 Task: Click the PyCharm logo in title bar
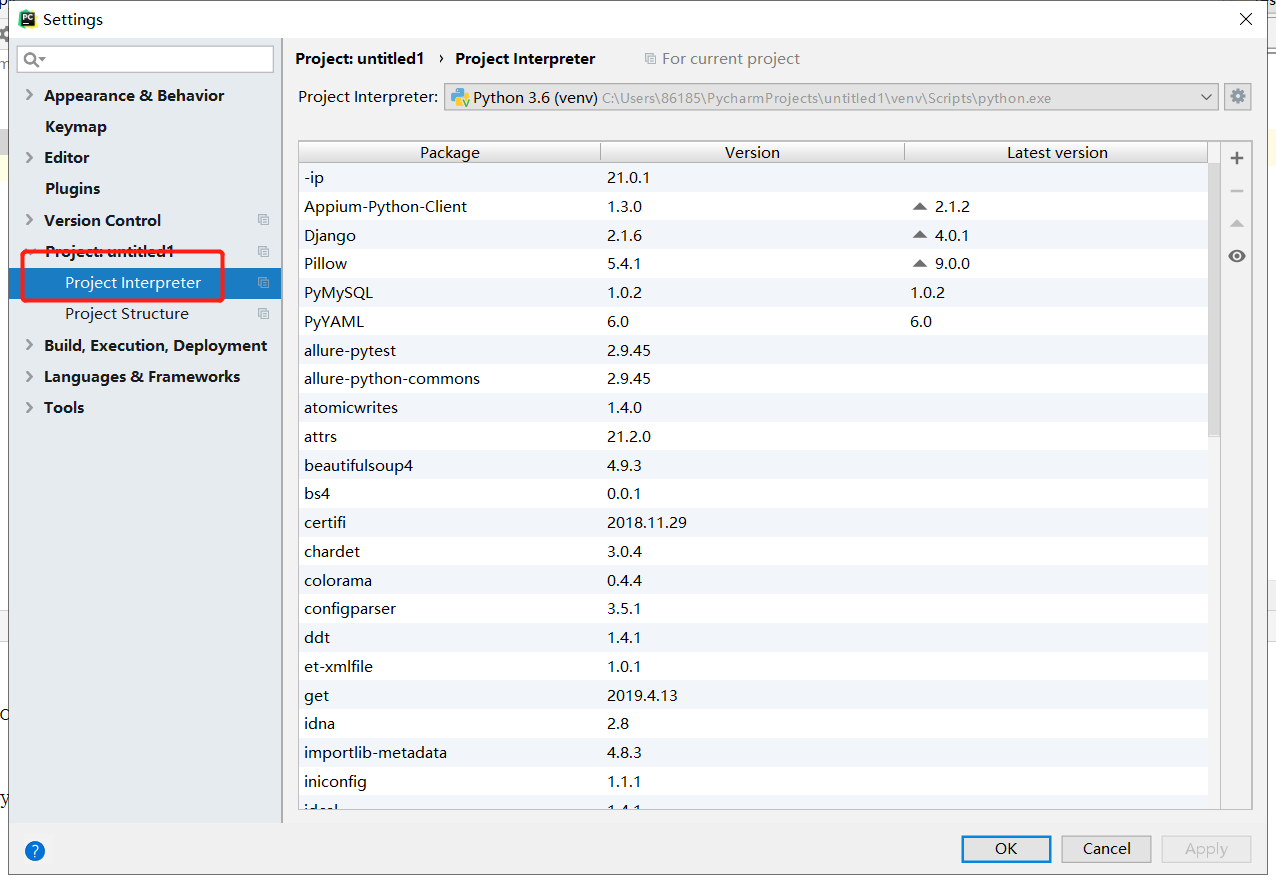pyautogui.click(x=28, y=19)
